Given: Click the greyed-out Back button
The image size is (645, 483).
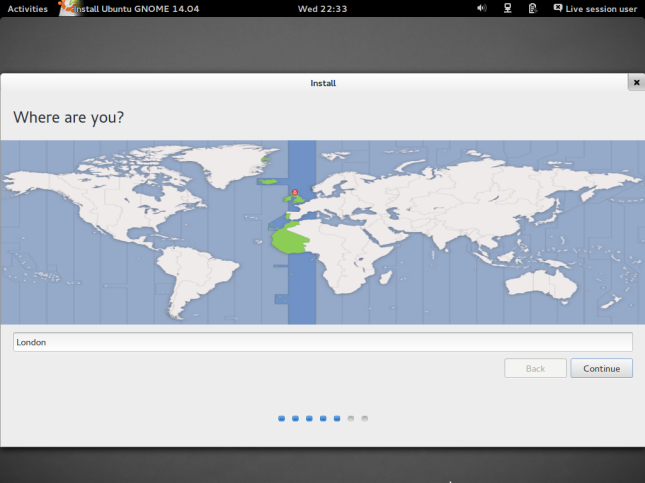Looking at the screenshot, I should point(535,368).
